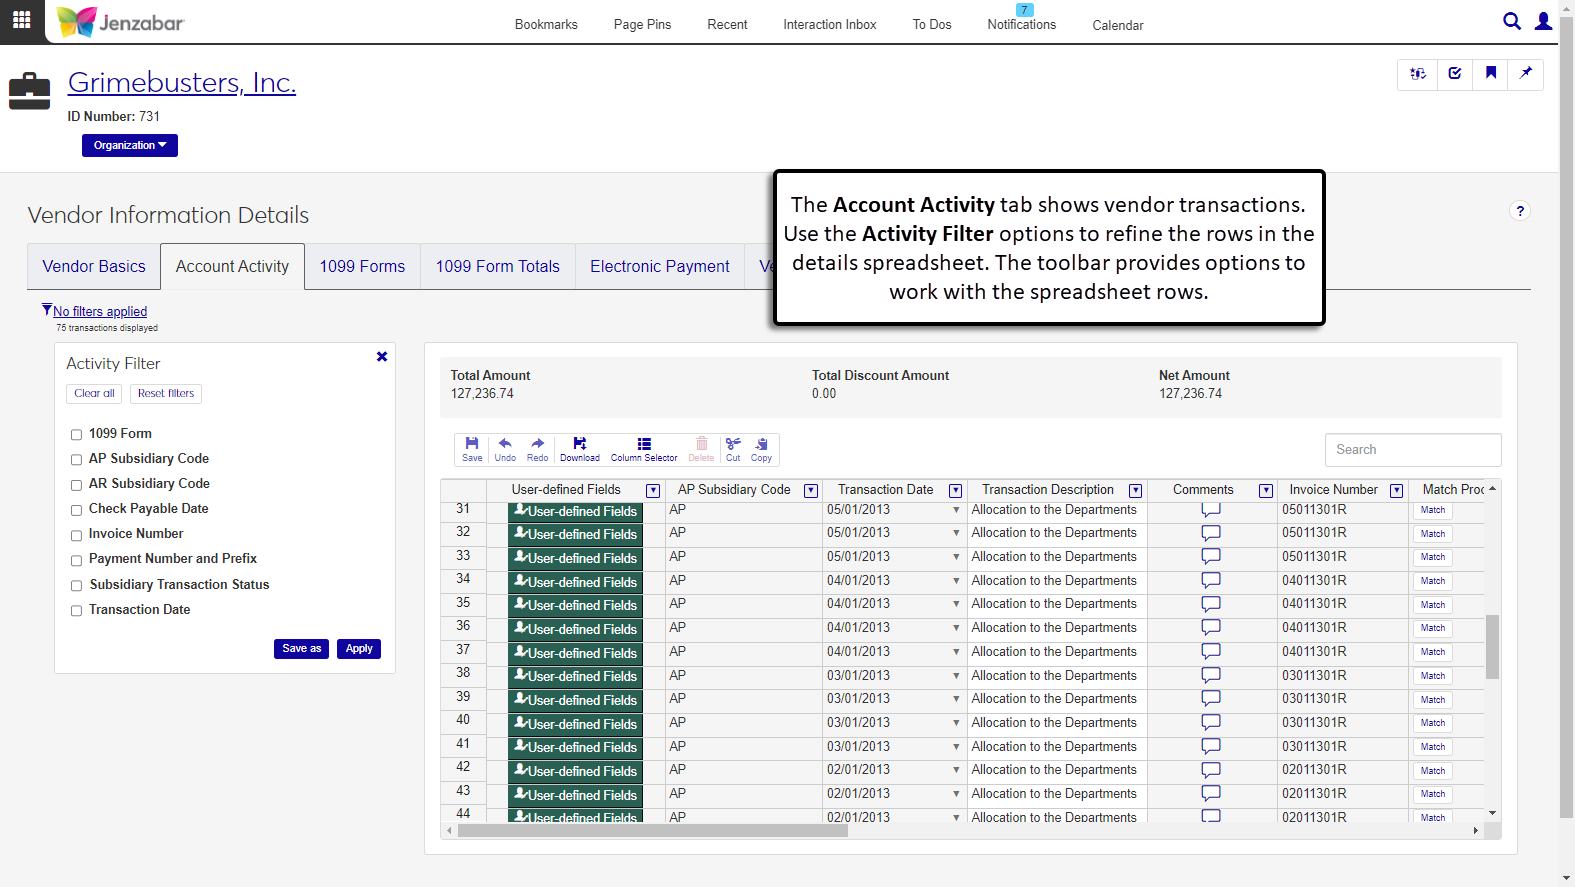The image size is (1575, 887).
Task: Check the Invoice Number filter option
Action: 76,535
